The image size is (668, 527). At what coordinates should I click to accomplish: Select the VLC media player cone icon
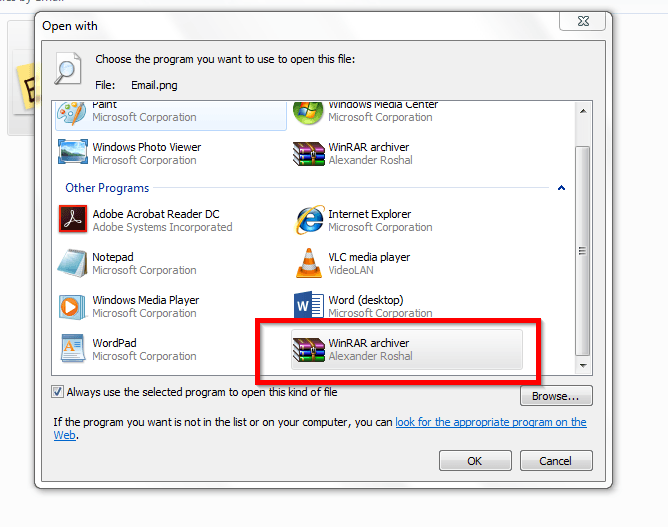[309, 263]
